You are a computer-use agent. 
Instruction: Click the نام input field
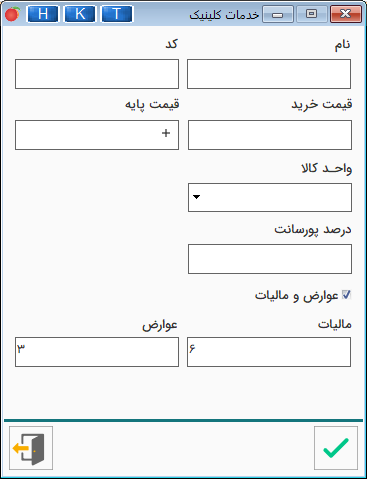[x=269, y=74]
